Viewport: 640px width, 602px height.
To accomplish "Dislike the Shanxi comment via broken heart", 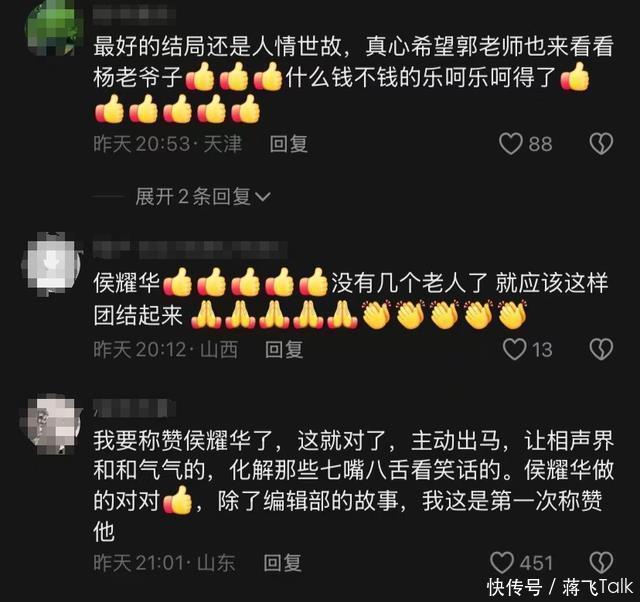I will pos(601,350).
